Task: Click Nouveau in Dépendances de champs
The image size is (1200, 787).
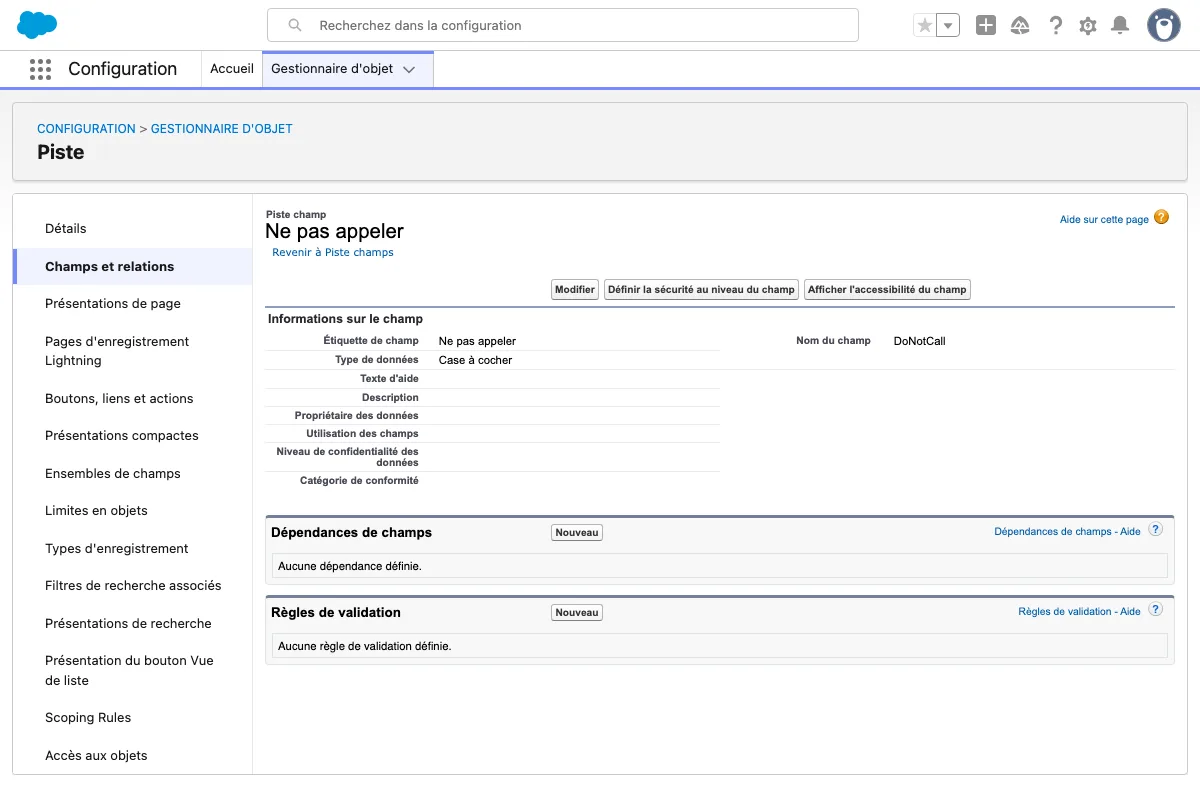Action: 577,533
